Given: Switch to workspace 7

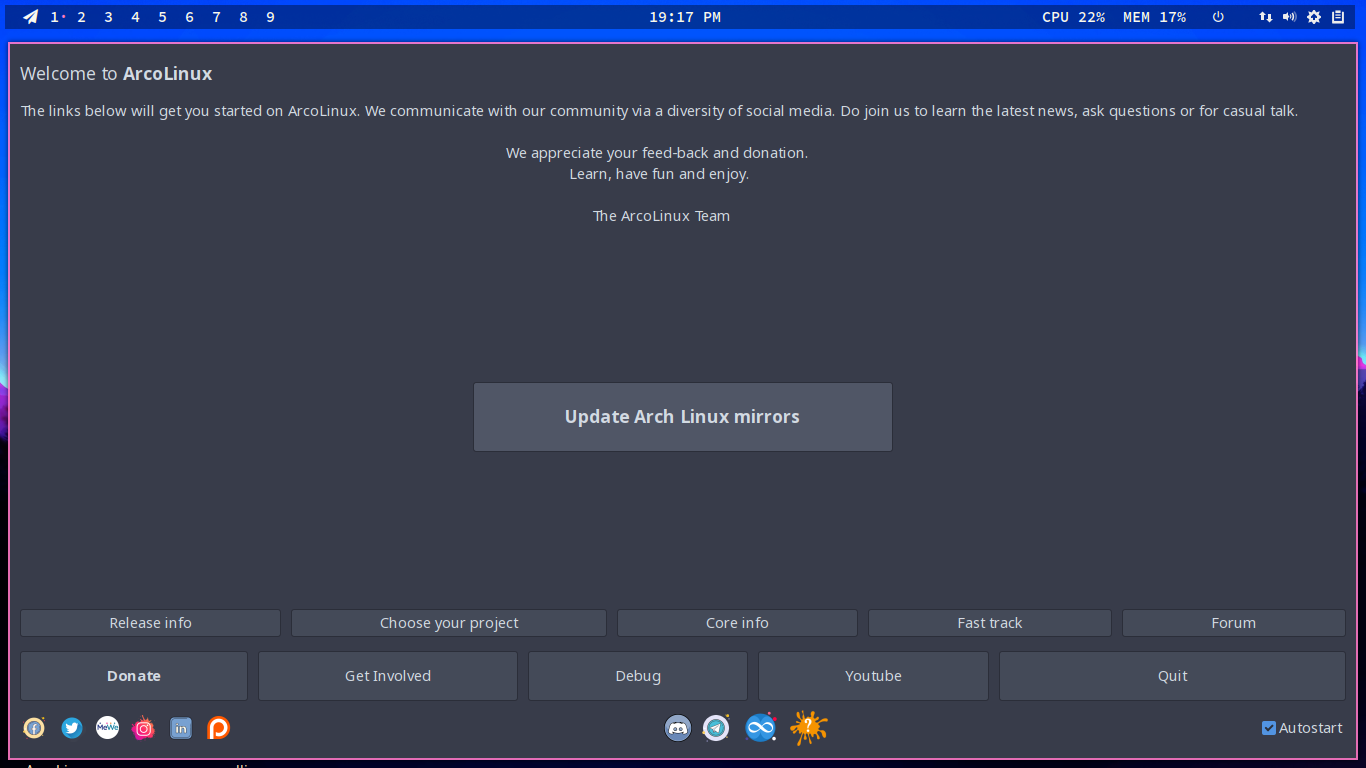Looking at the screenshot, I should tap(217, 17).
